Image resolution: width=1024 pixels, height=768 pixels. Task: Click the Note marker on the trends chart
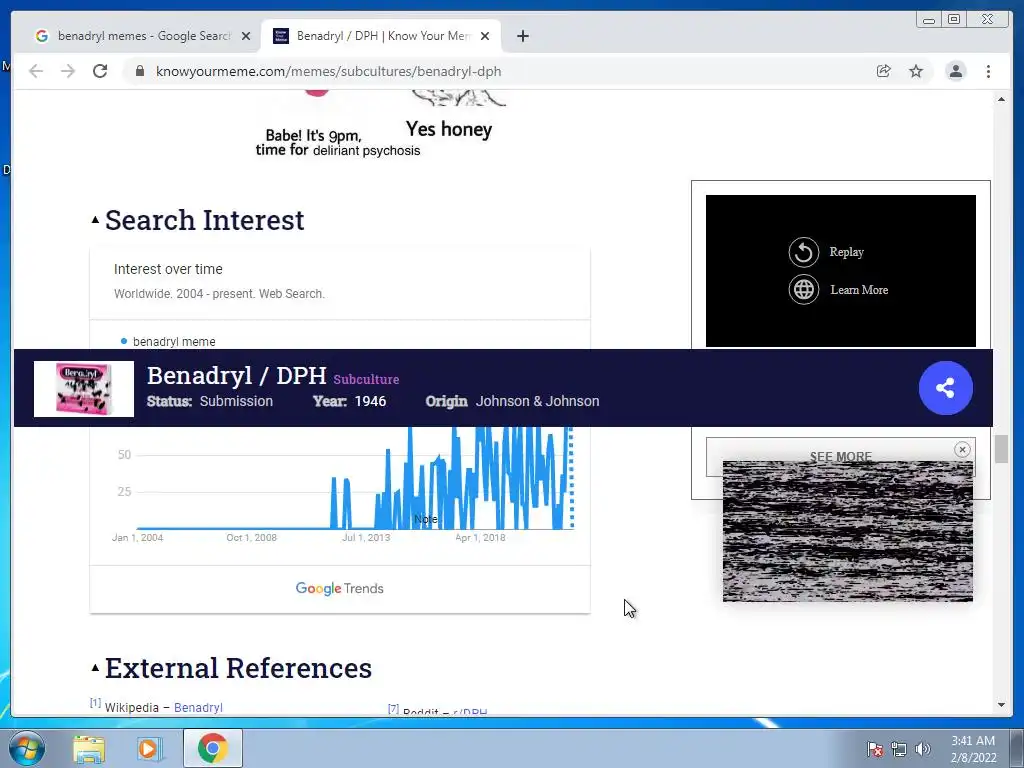click(x=426, y=519)
